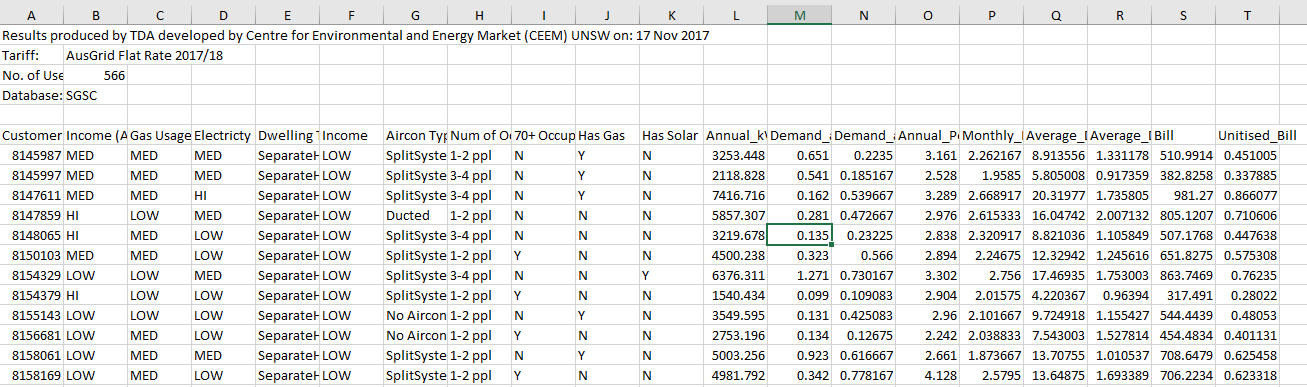This screenshot has height=387, width=1307.
Task: Click the 'Gas Usage' header cell
Action: point(160,136)
